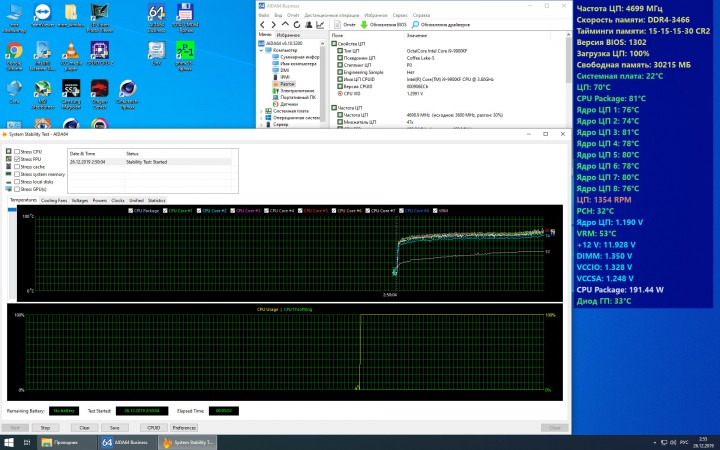
Task: Click AIDA64 details pane vertical scrollbar
Action: pyautogui.click(x=568, y=80)
